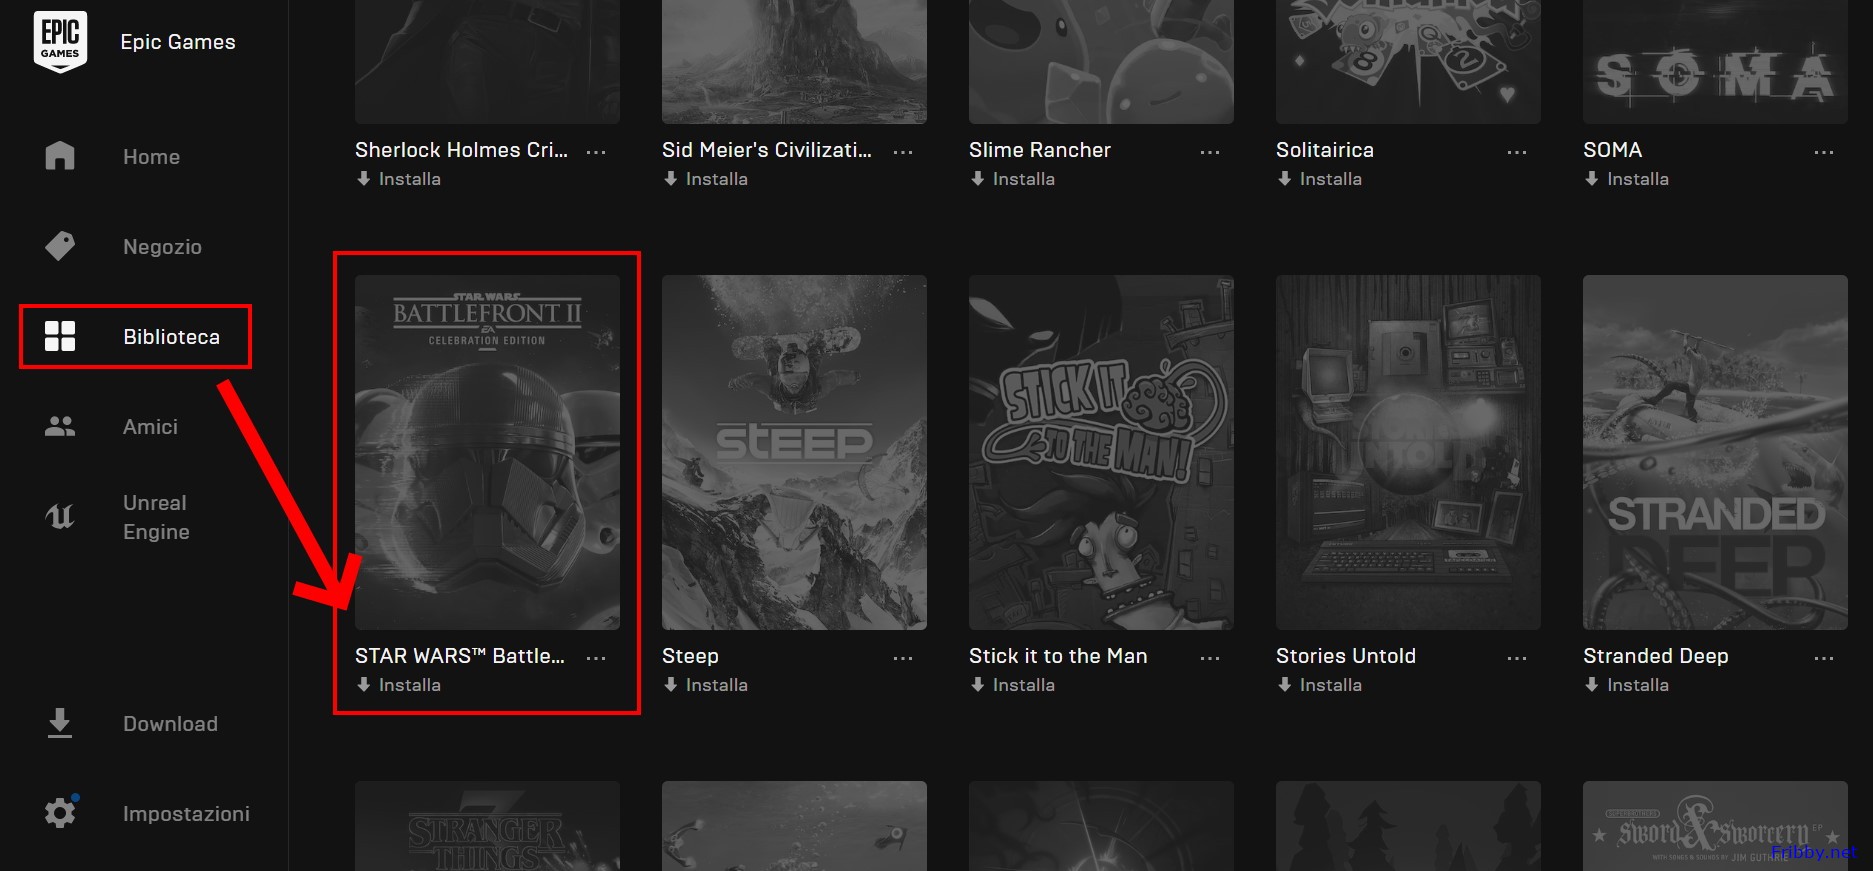
Task: Click the Stranded Deep title
Action: click(x=1656, y=656)
